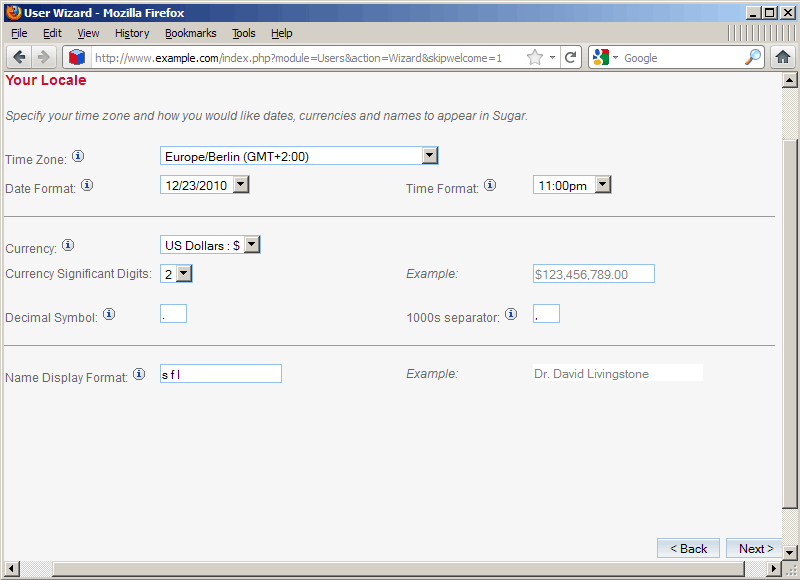Open the Bookmarks menu

pos(190,33)
